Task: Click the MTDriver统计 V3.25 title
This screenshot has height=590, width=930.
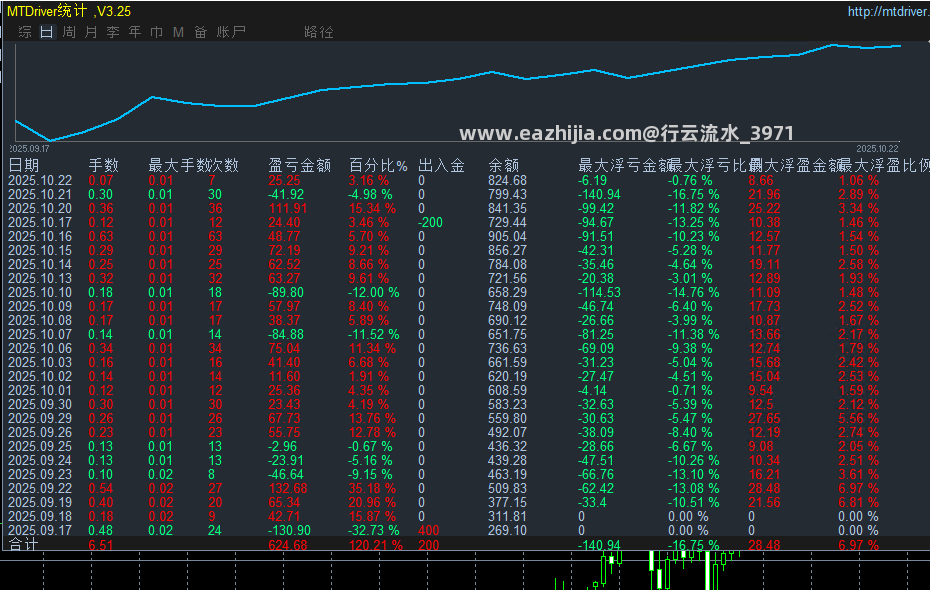Action: (x=69, y=11)
